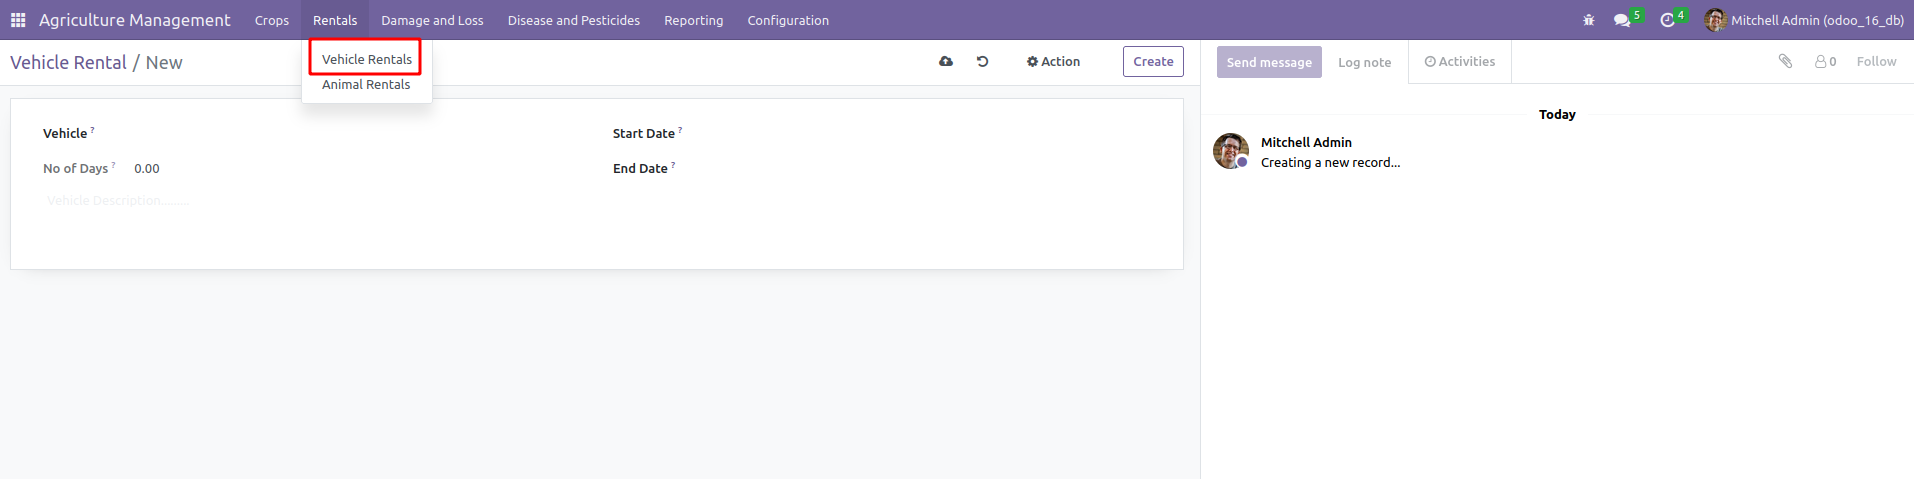Open the Crops menu
This screenshot has height=479, width=1914.
point(272,20)
